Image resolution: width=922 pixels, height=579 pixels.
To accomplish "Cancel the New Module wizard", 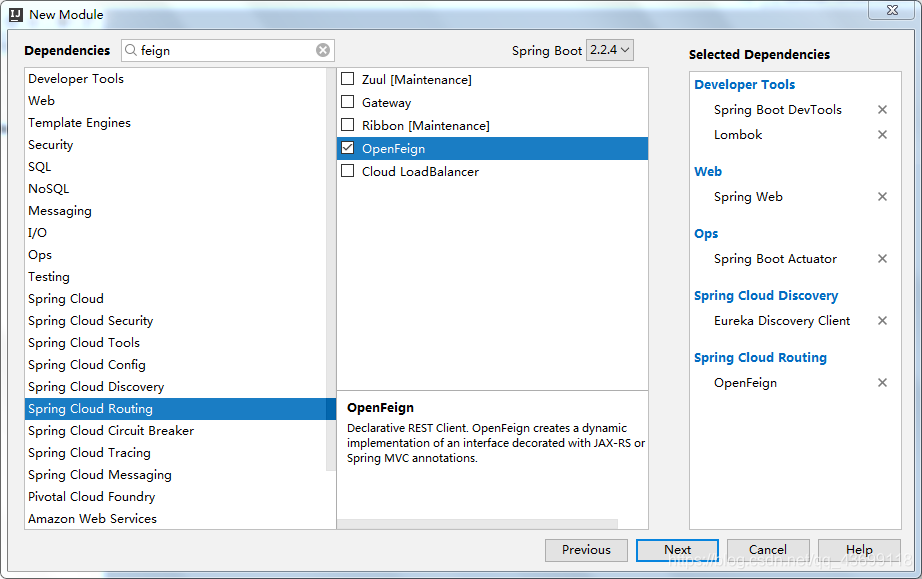I will (x=768, y=550).
